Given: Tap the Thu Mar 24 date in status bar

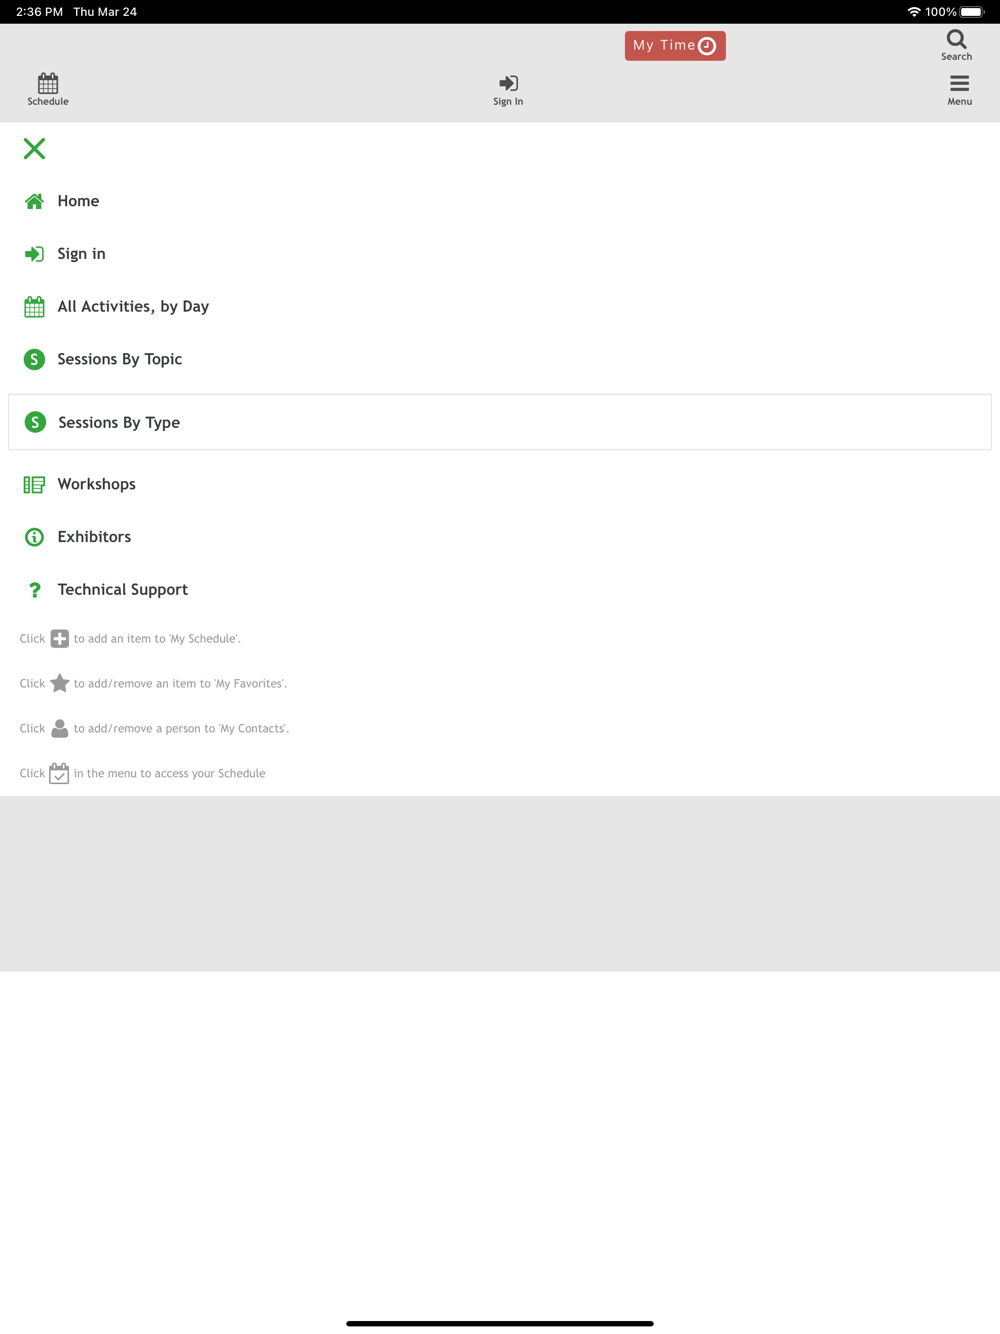Looking at the screenshot, I should [105, 12].
